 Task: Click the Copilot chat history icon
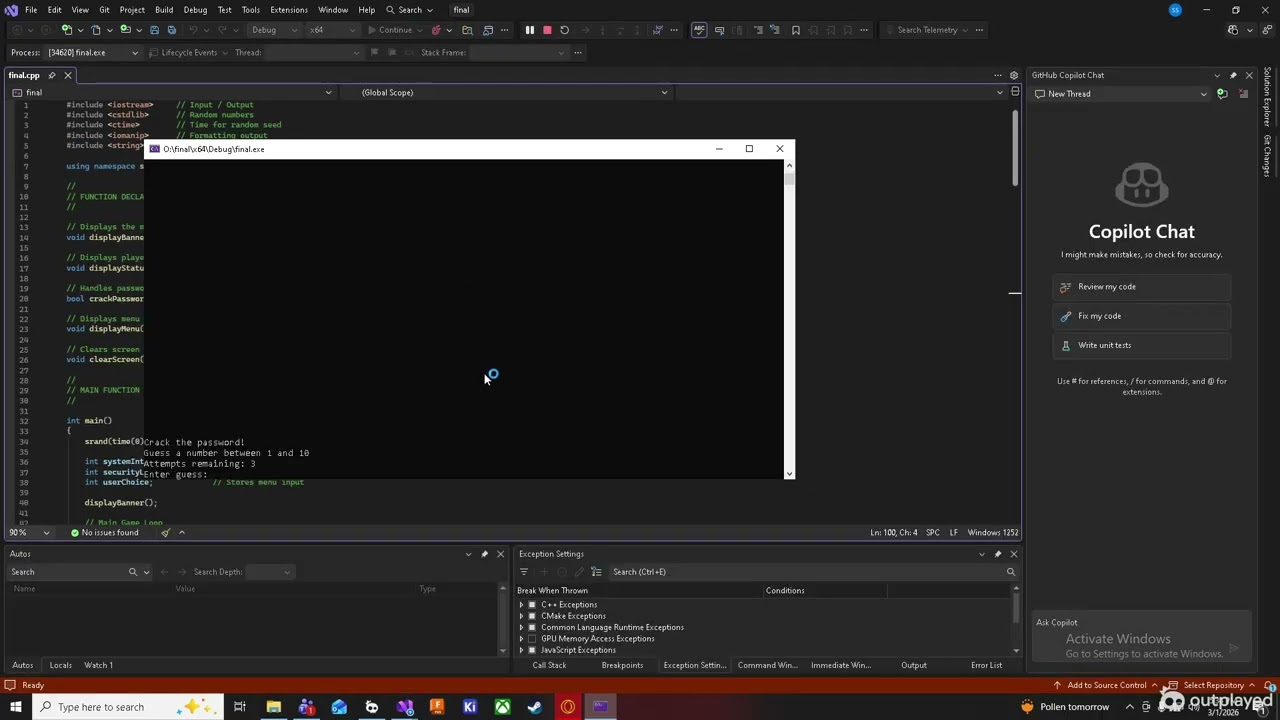[x=1243, y=94]
